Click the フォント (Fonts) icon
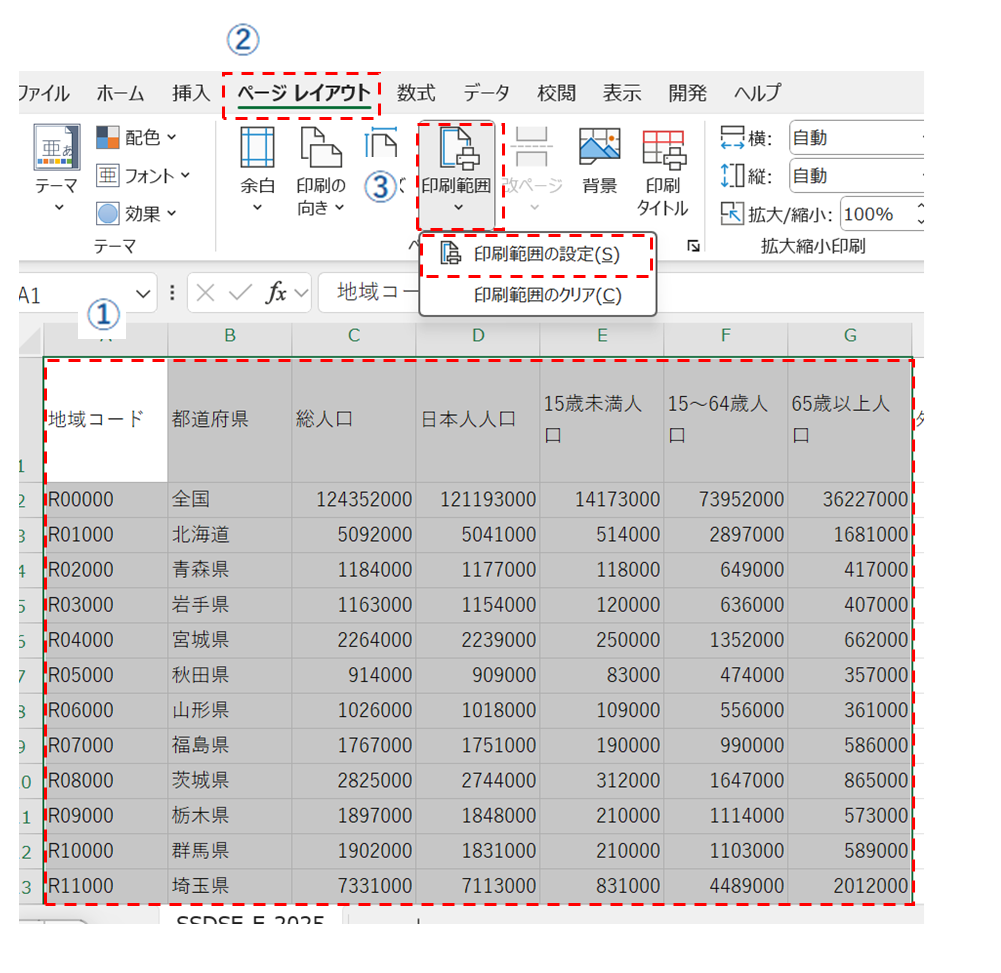 [108, 175]
